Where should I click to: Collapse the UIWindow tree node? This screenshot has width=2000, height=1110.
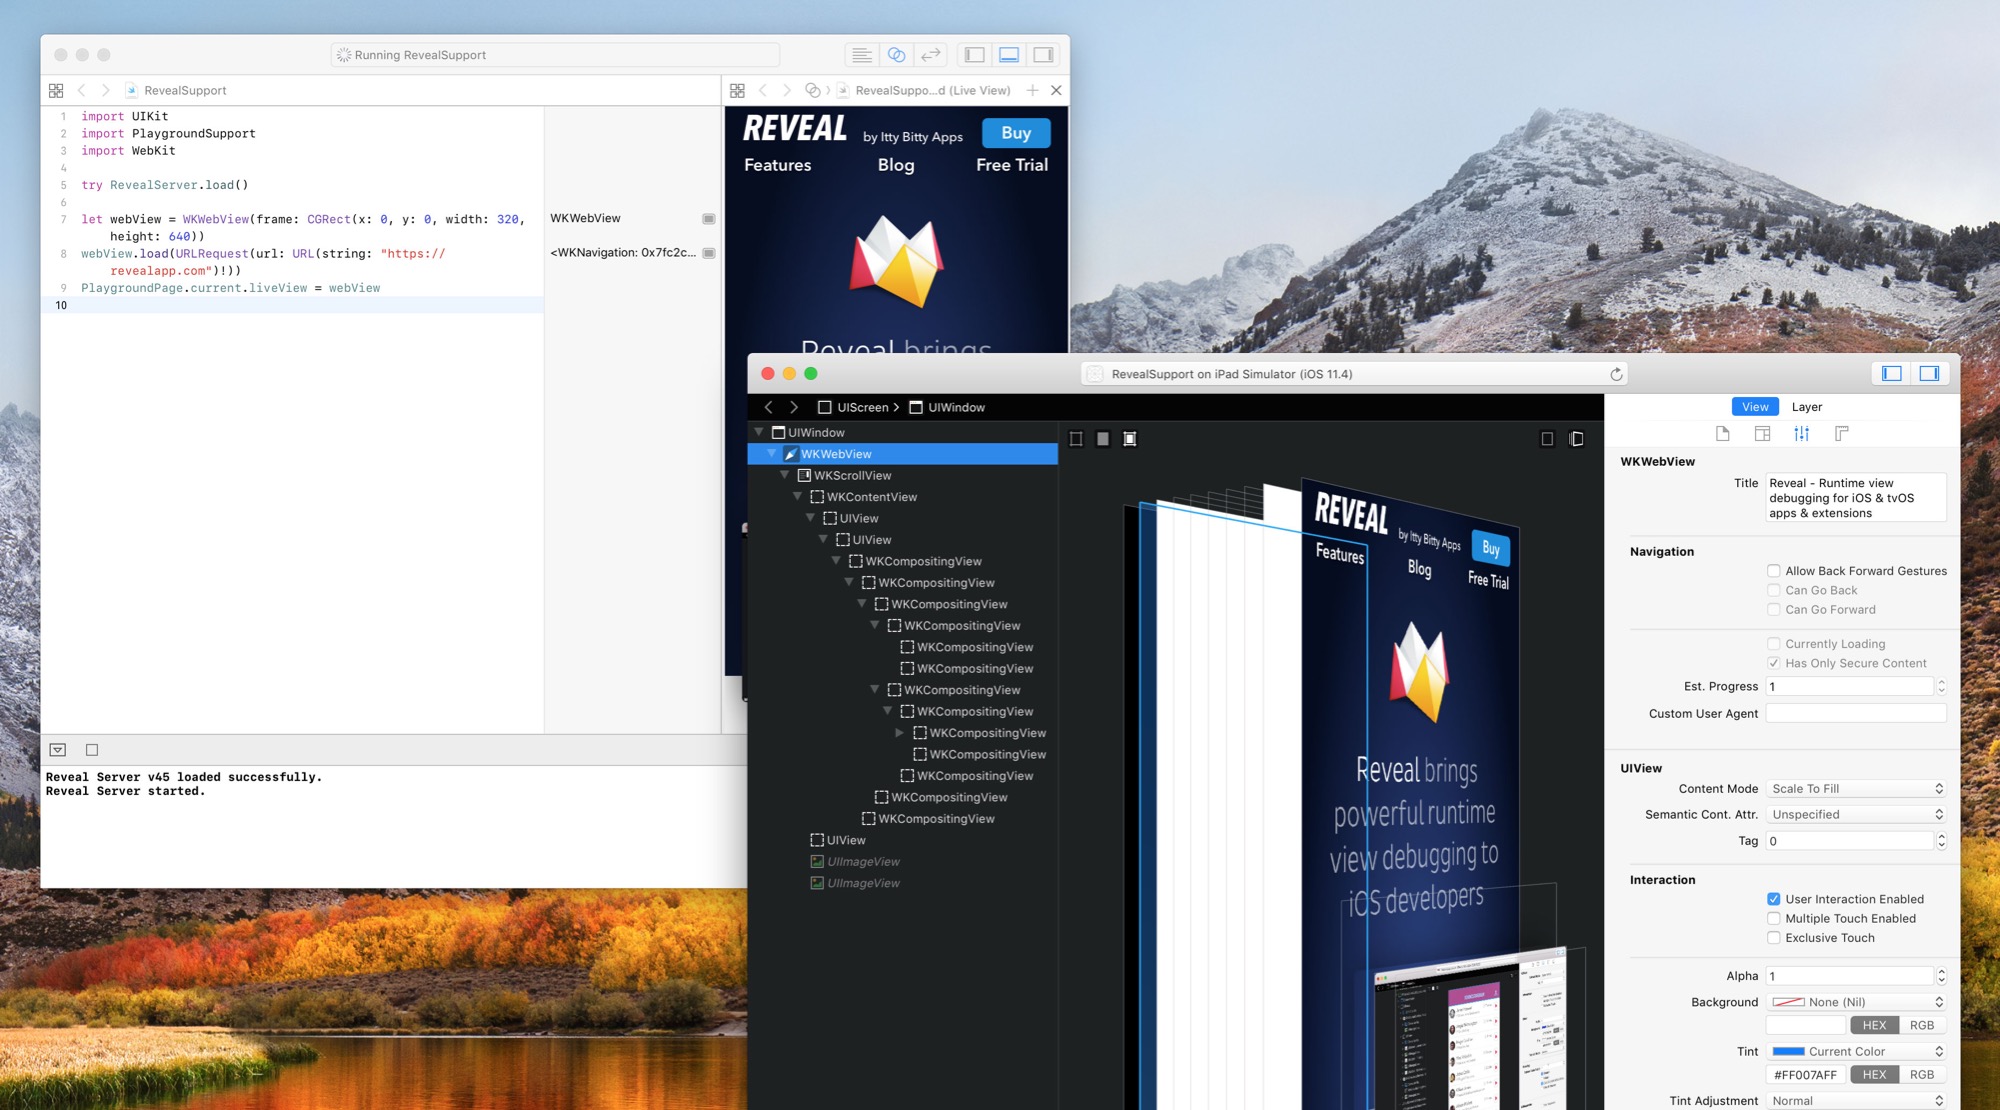759,432
